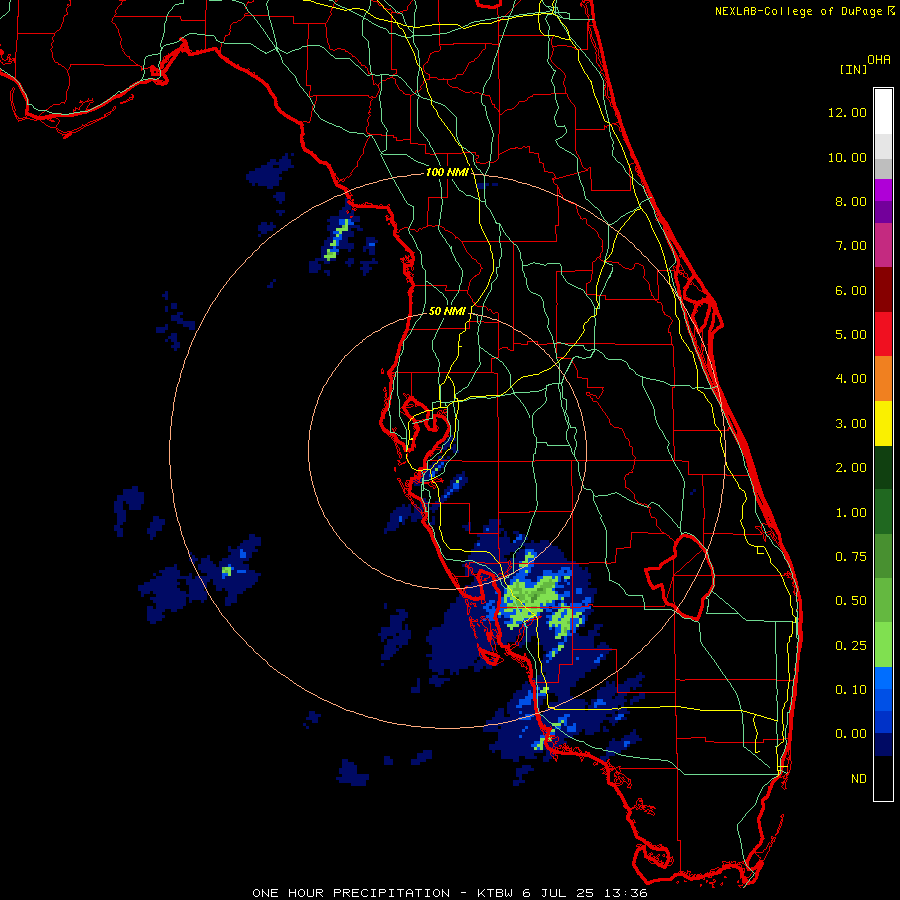Select the "7.00" legend value
Viewport: 900px width, 900px height.
[851, 246]
